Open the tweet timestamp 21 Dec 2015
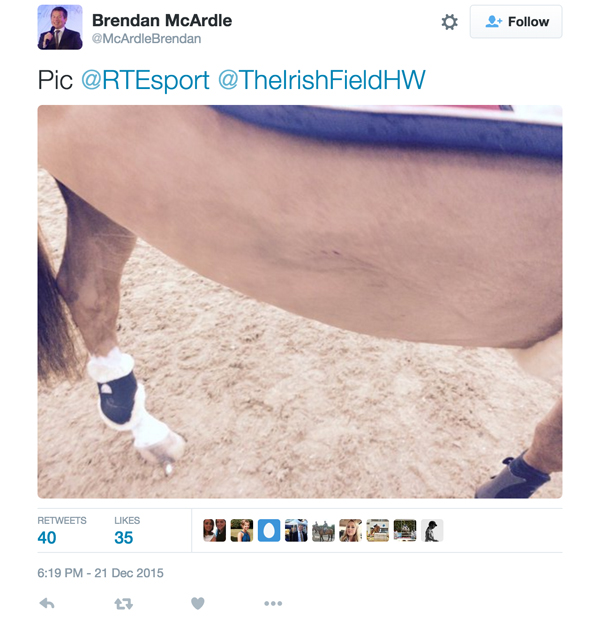 (100, 573)
